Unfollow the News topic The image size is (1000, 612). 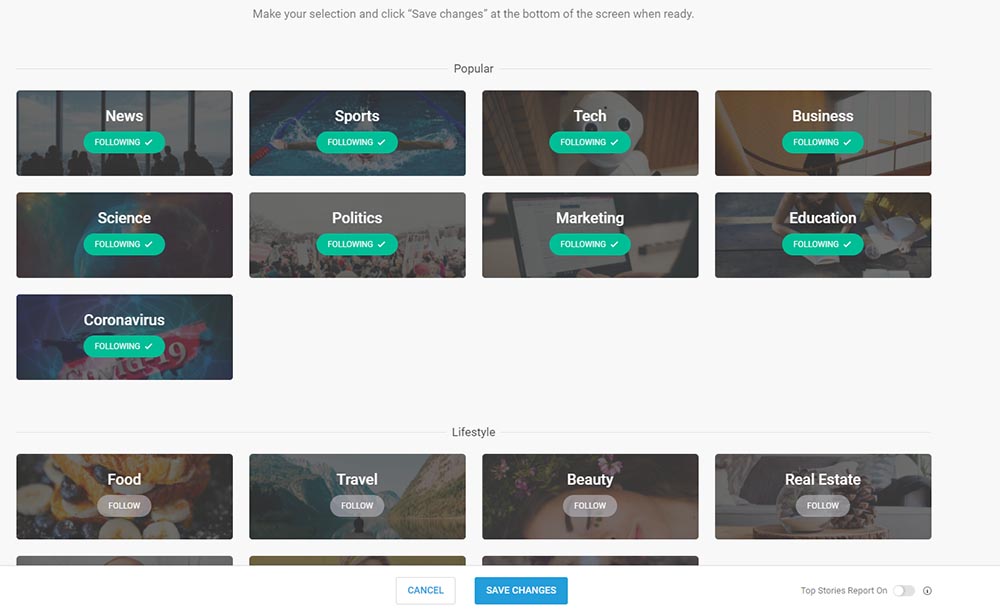pos(124,142)
